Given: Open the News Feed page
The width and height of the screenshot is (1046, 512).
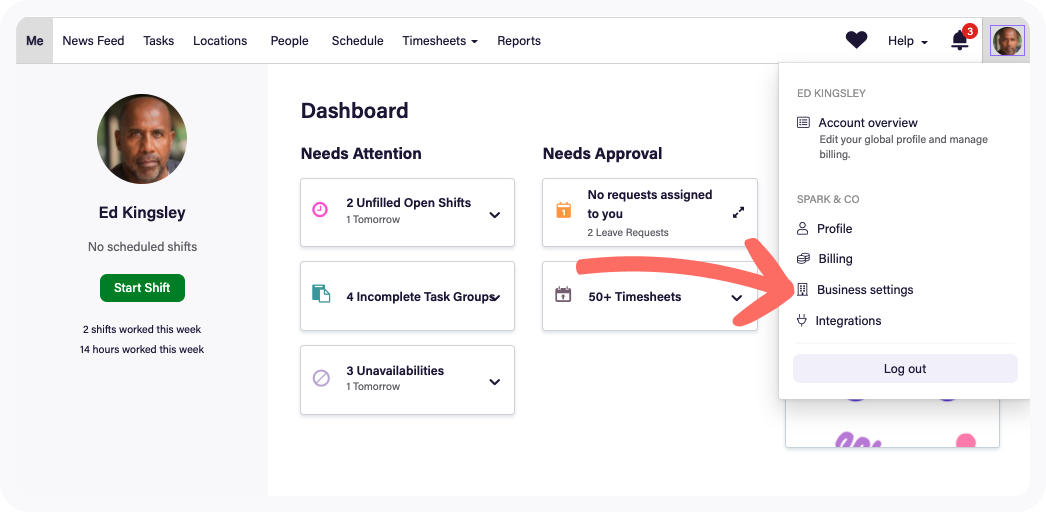Looking at the screenshot, I should [x=93, y=41].
